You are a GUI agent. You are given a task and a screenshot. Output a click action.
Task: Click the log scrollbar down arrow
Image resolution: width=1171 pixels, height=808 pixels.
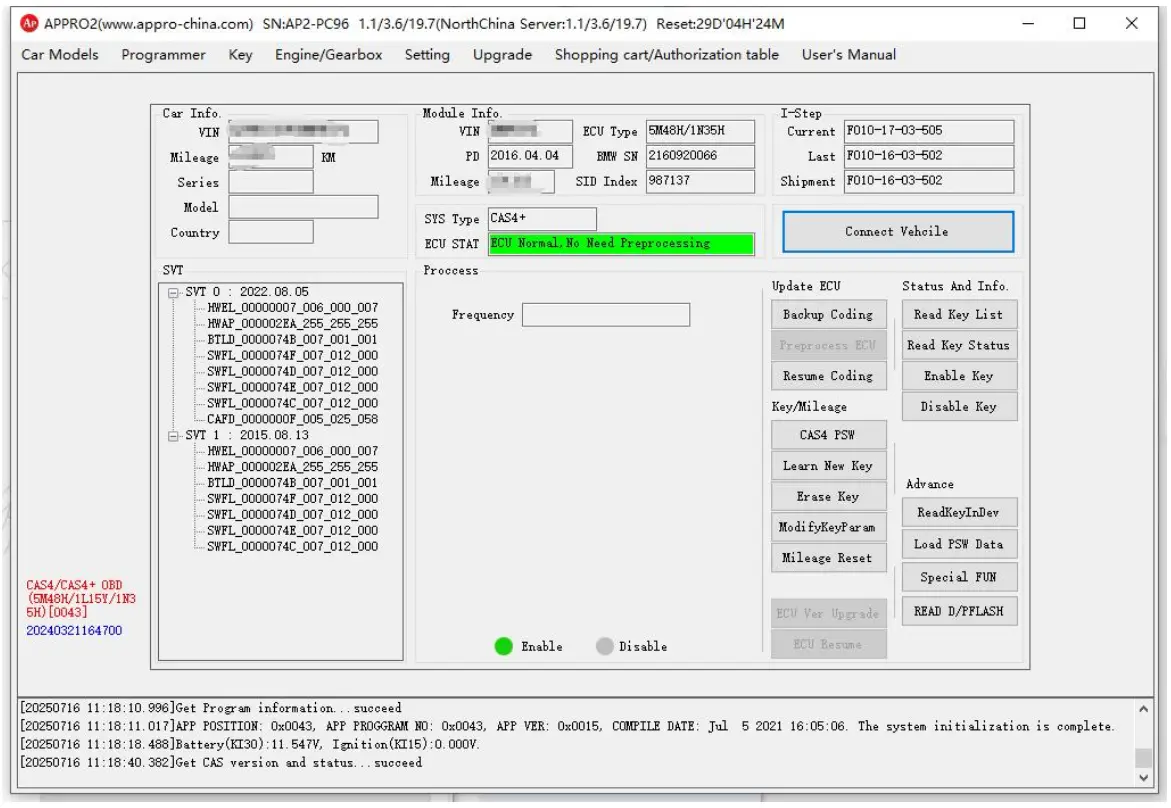click(x=1143, y=777)
